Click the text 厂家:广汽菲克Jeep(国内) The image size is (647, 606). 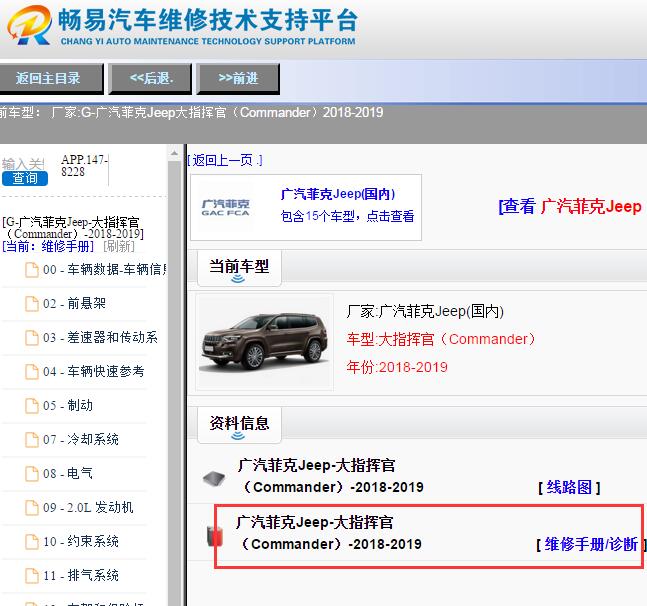[425, 311]
